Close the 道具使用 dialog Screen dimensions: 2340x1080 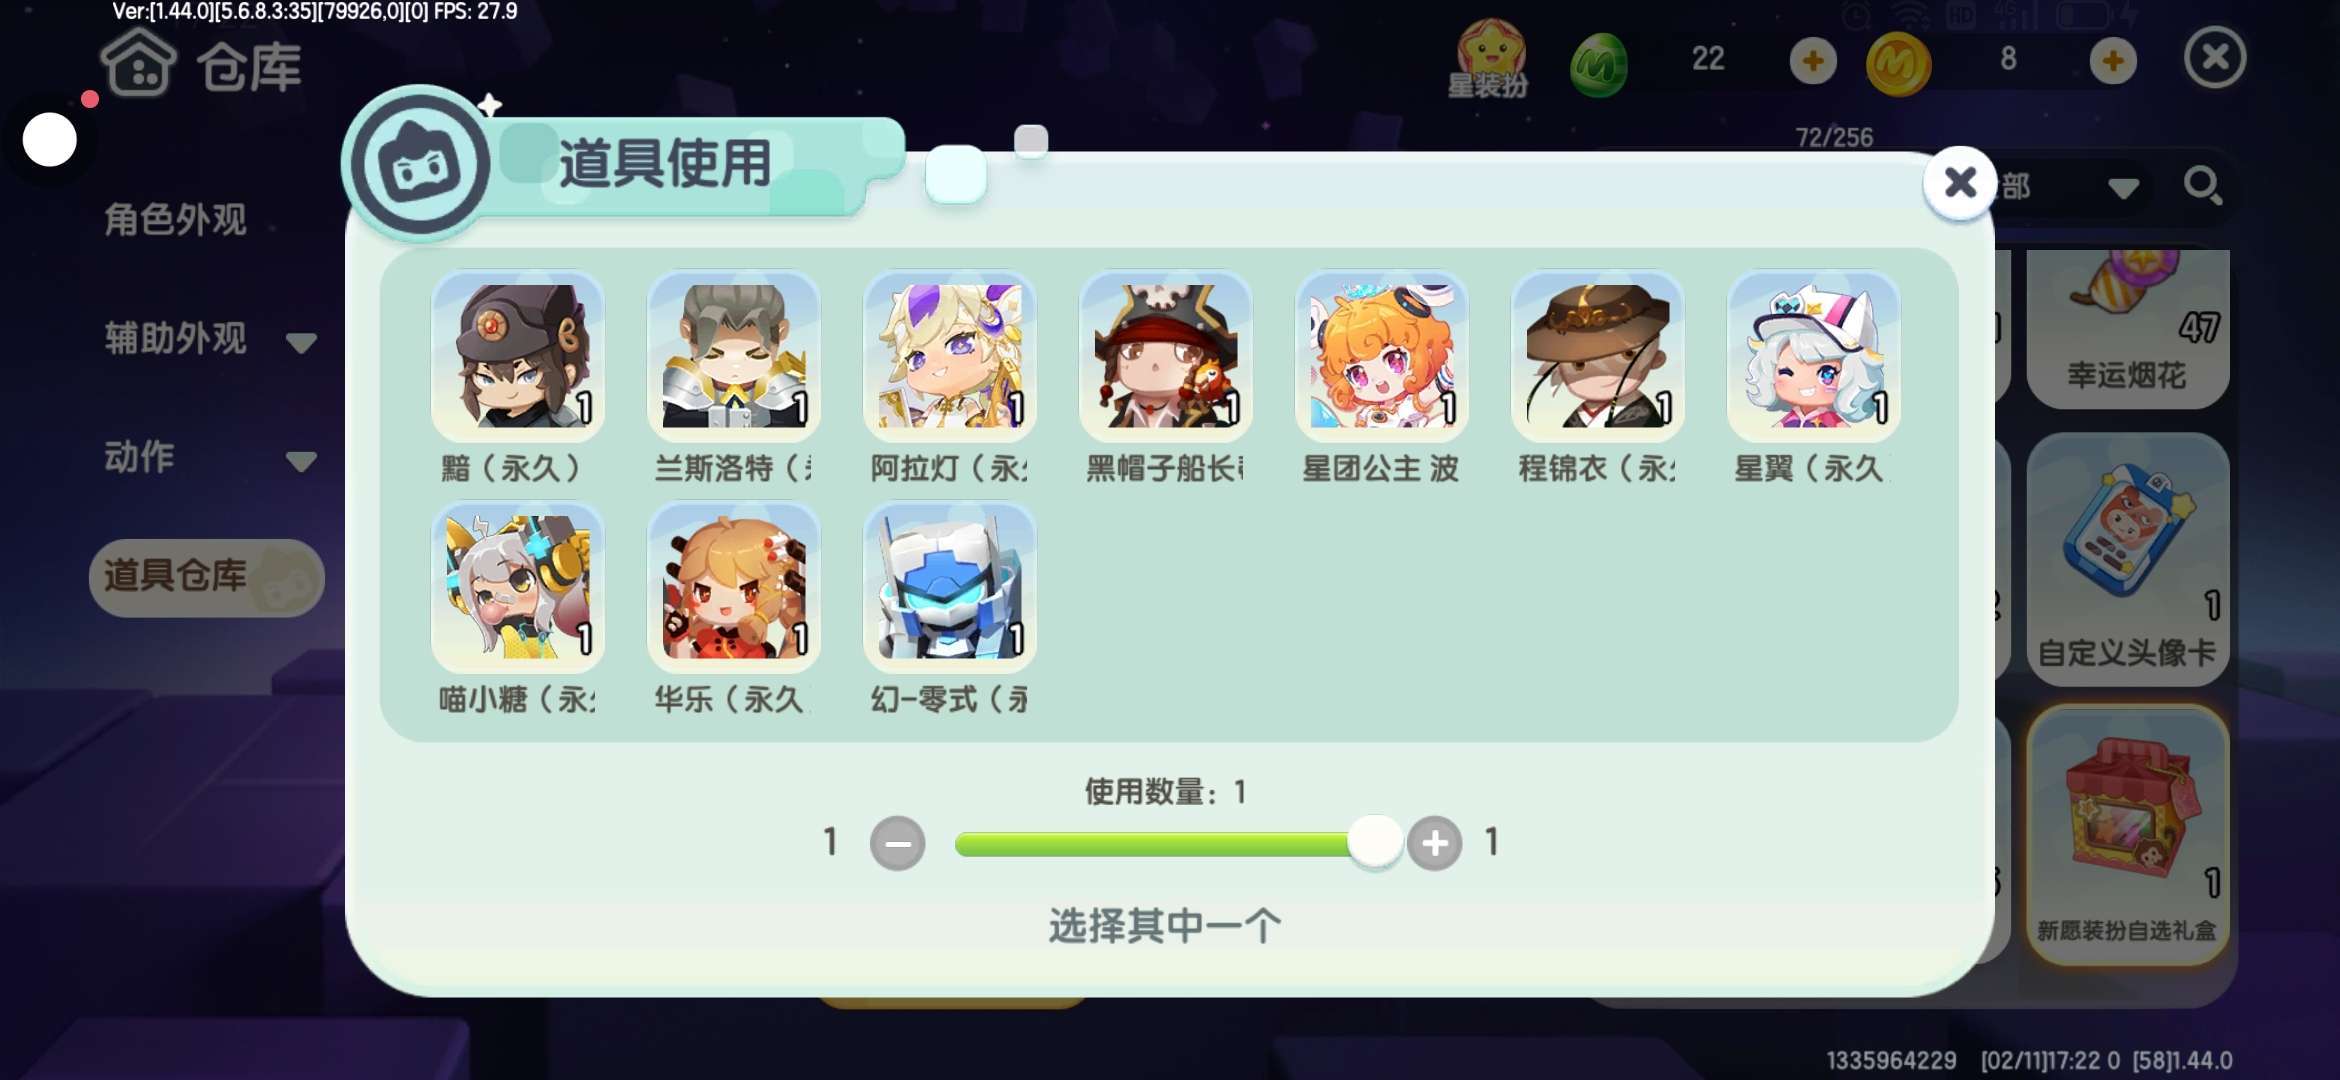(x=1960, y=182)
